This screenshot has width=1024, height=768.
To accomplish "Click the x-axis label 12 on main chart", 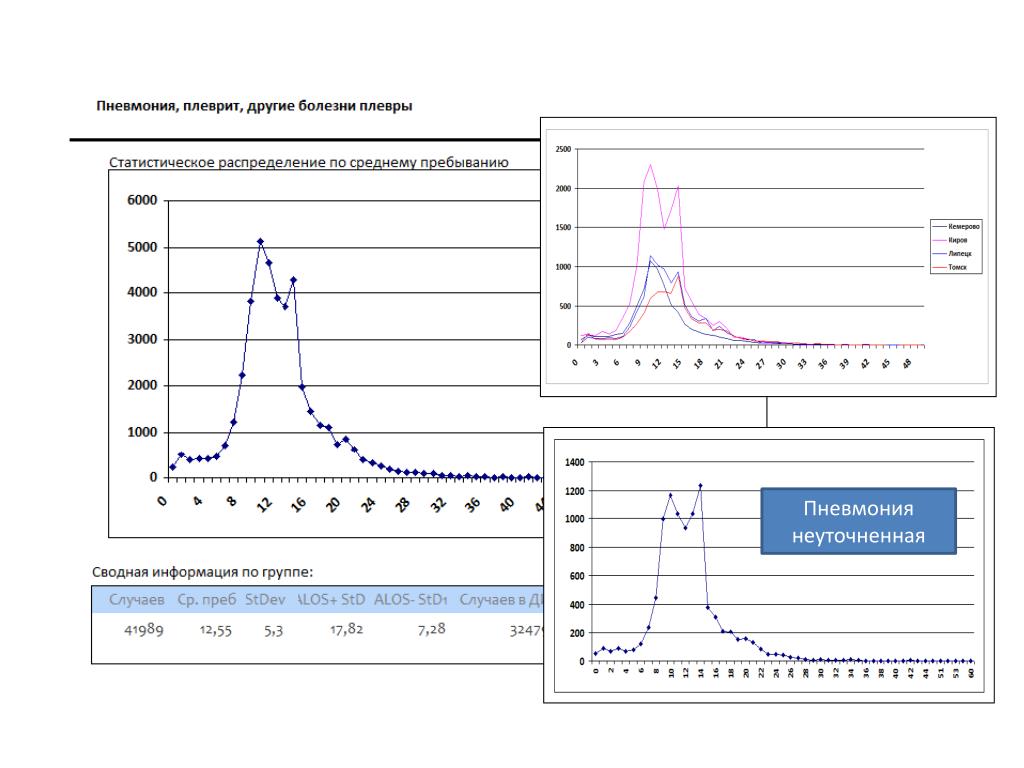I will [x=264, y=505].
